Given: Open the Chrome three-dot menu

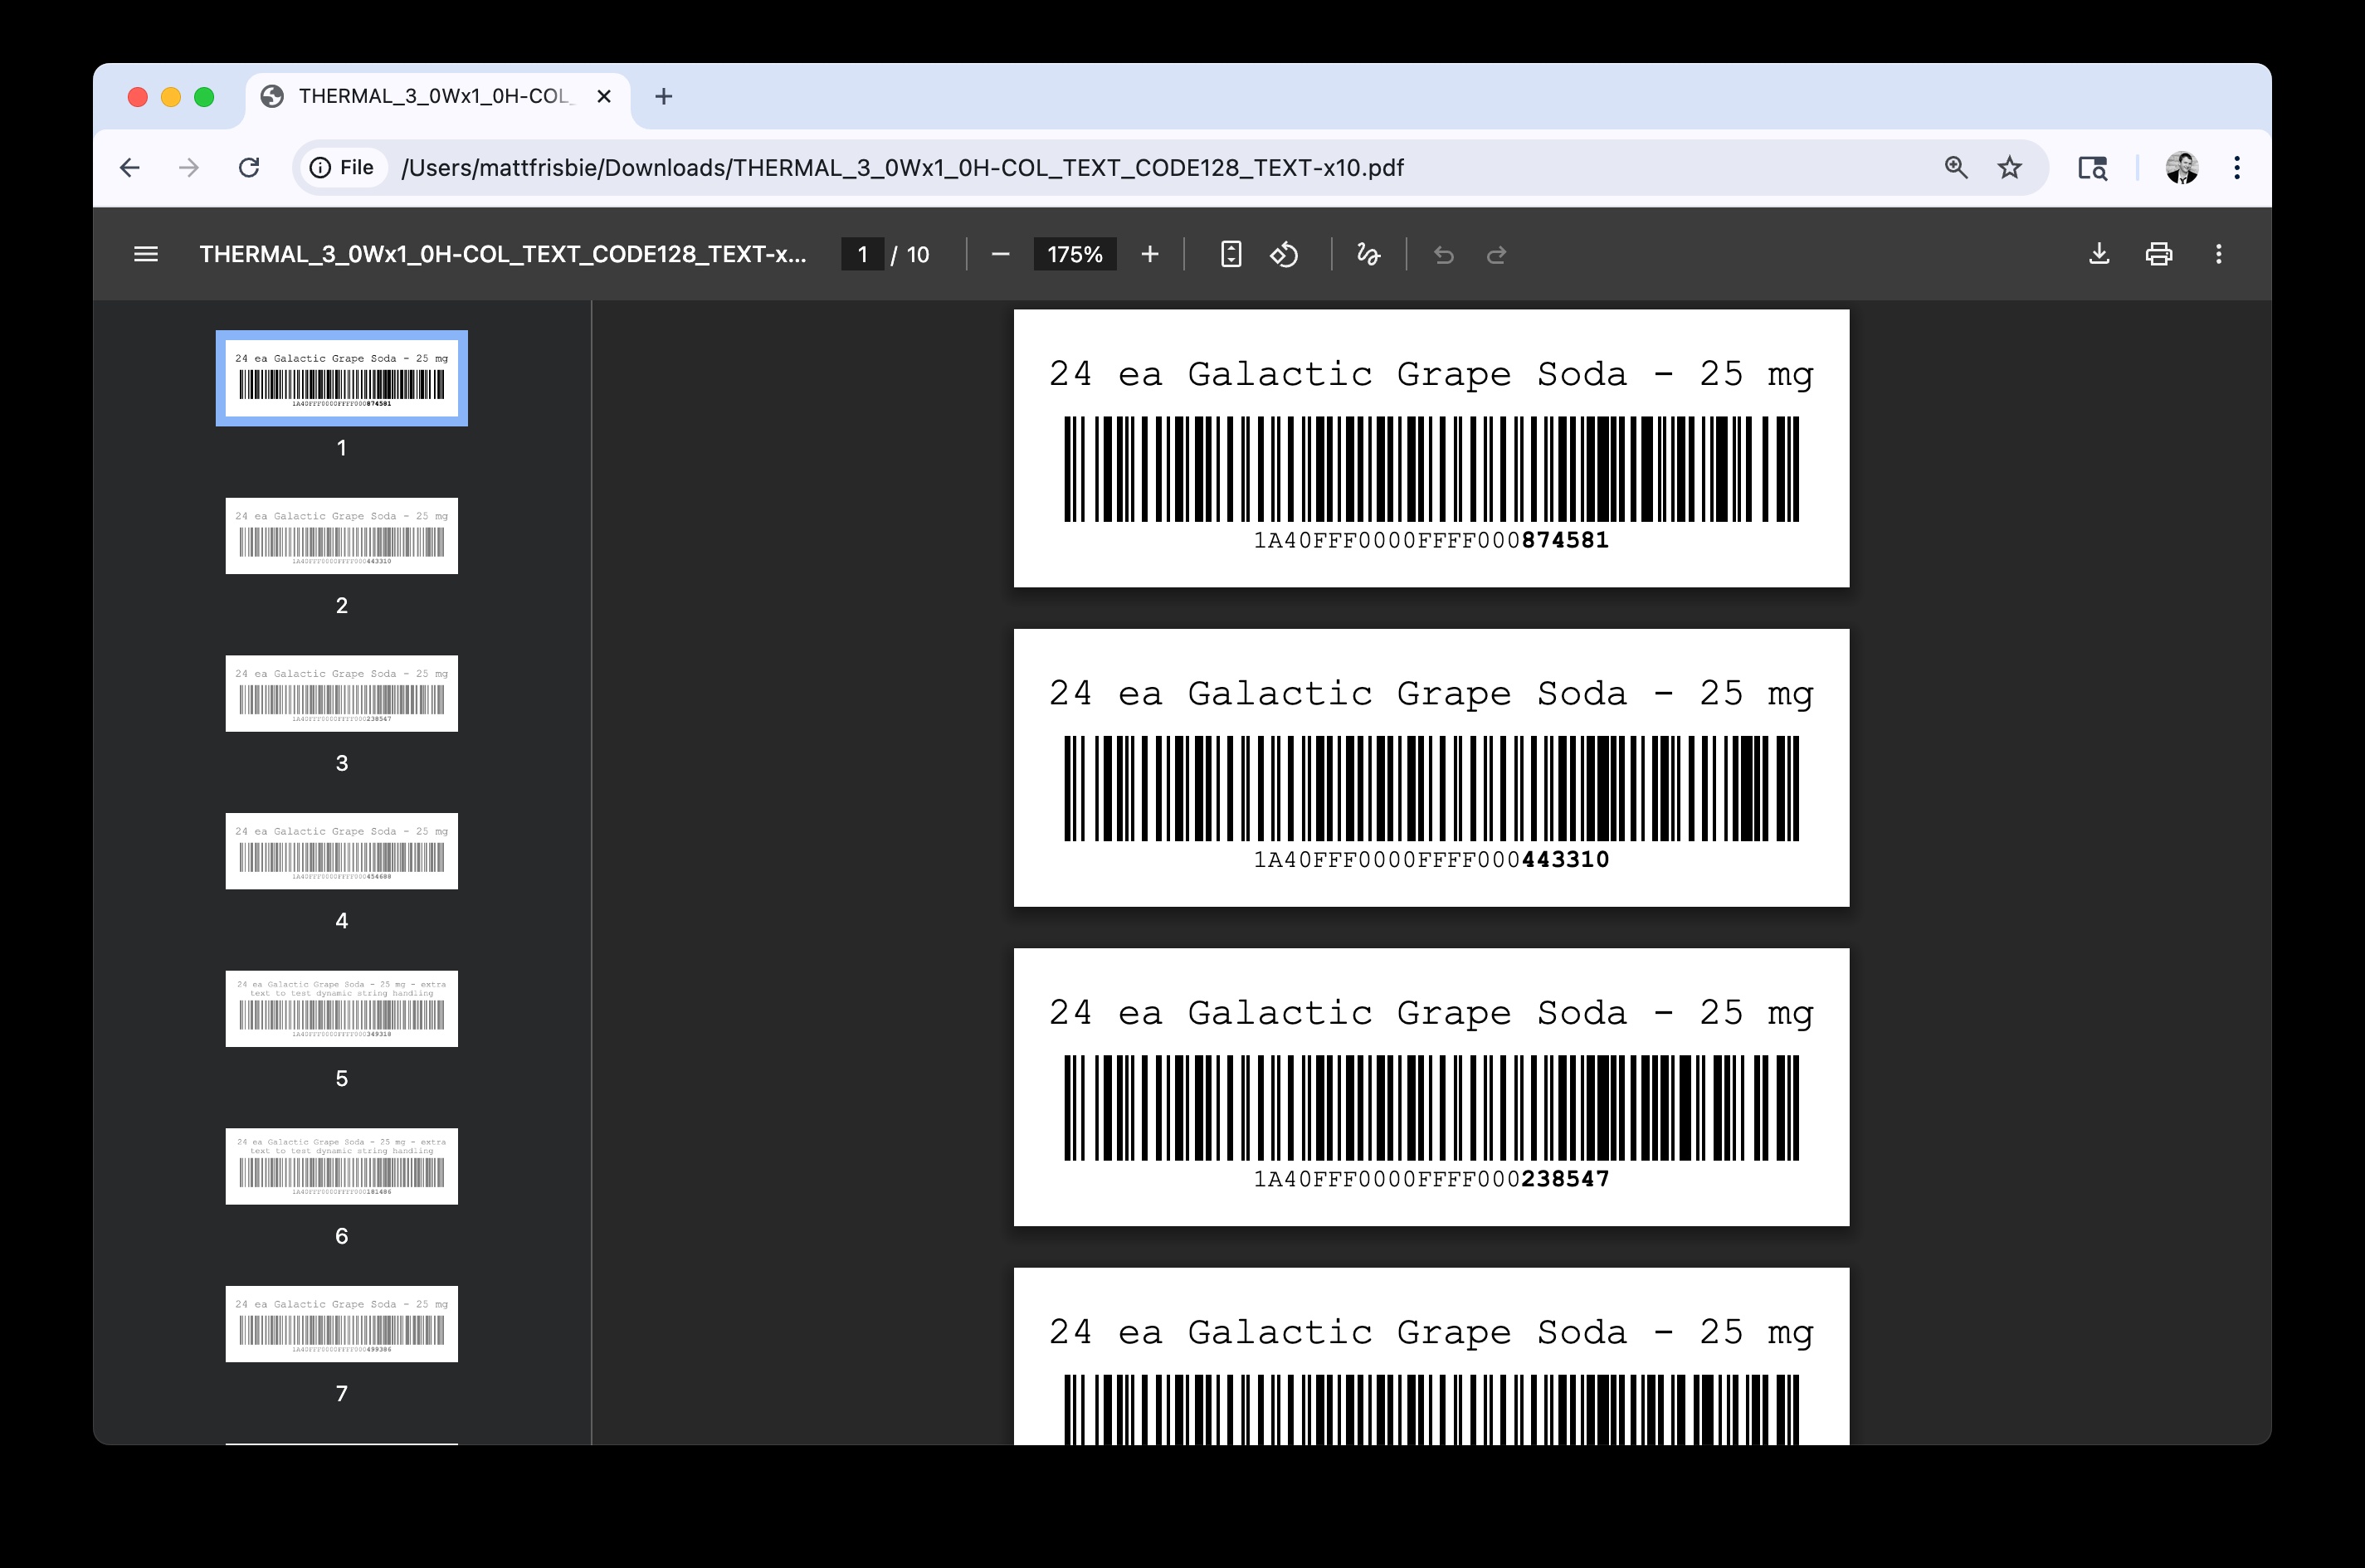Looking at the screenshot, I should point(2237,167).
